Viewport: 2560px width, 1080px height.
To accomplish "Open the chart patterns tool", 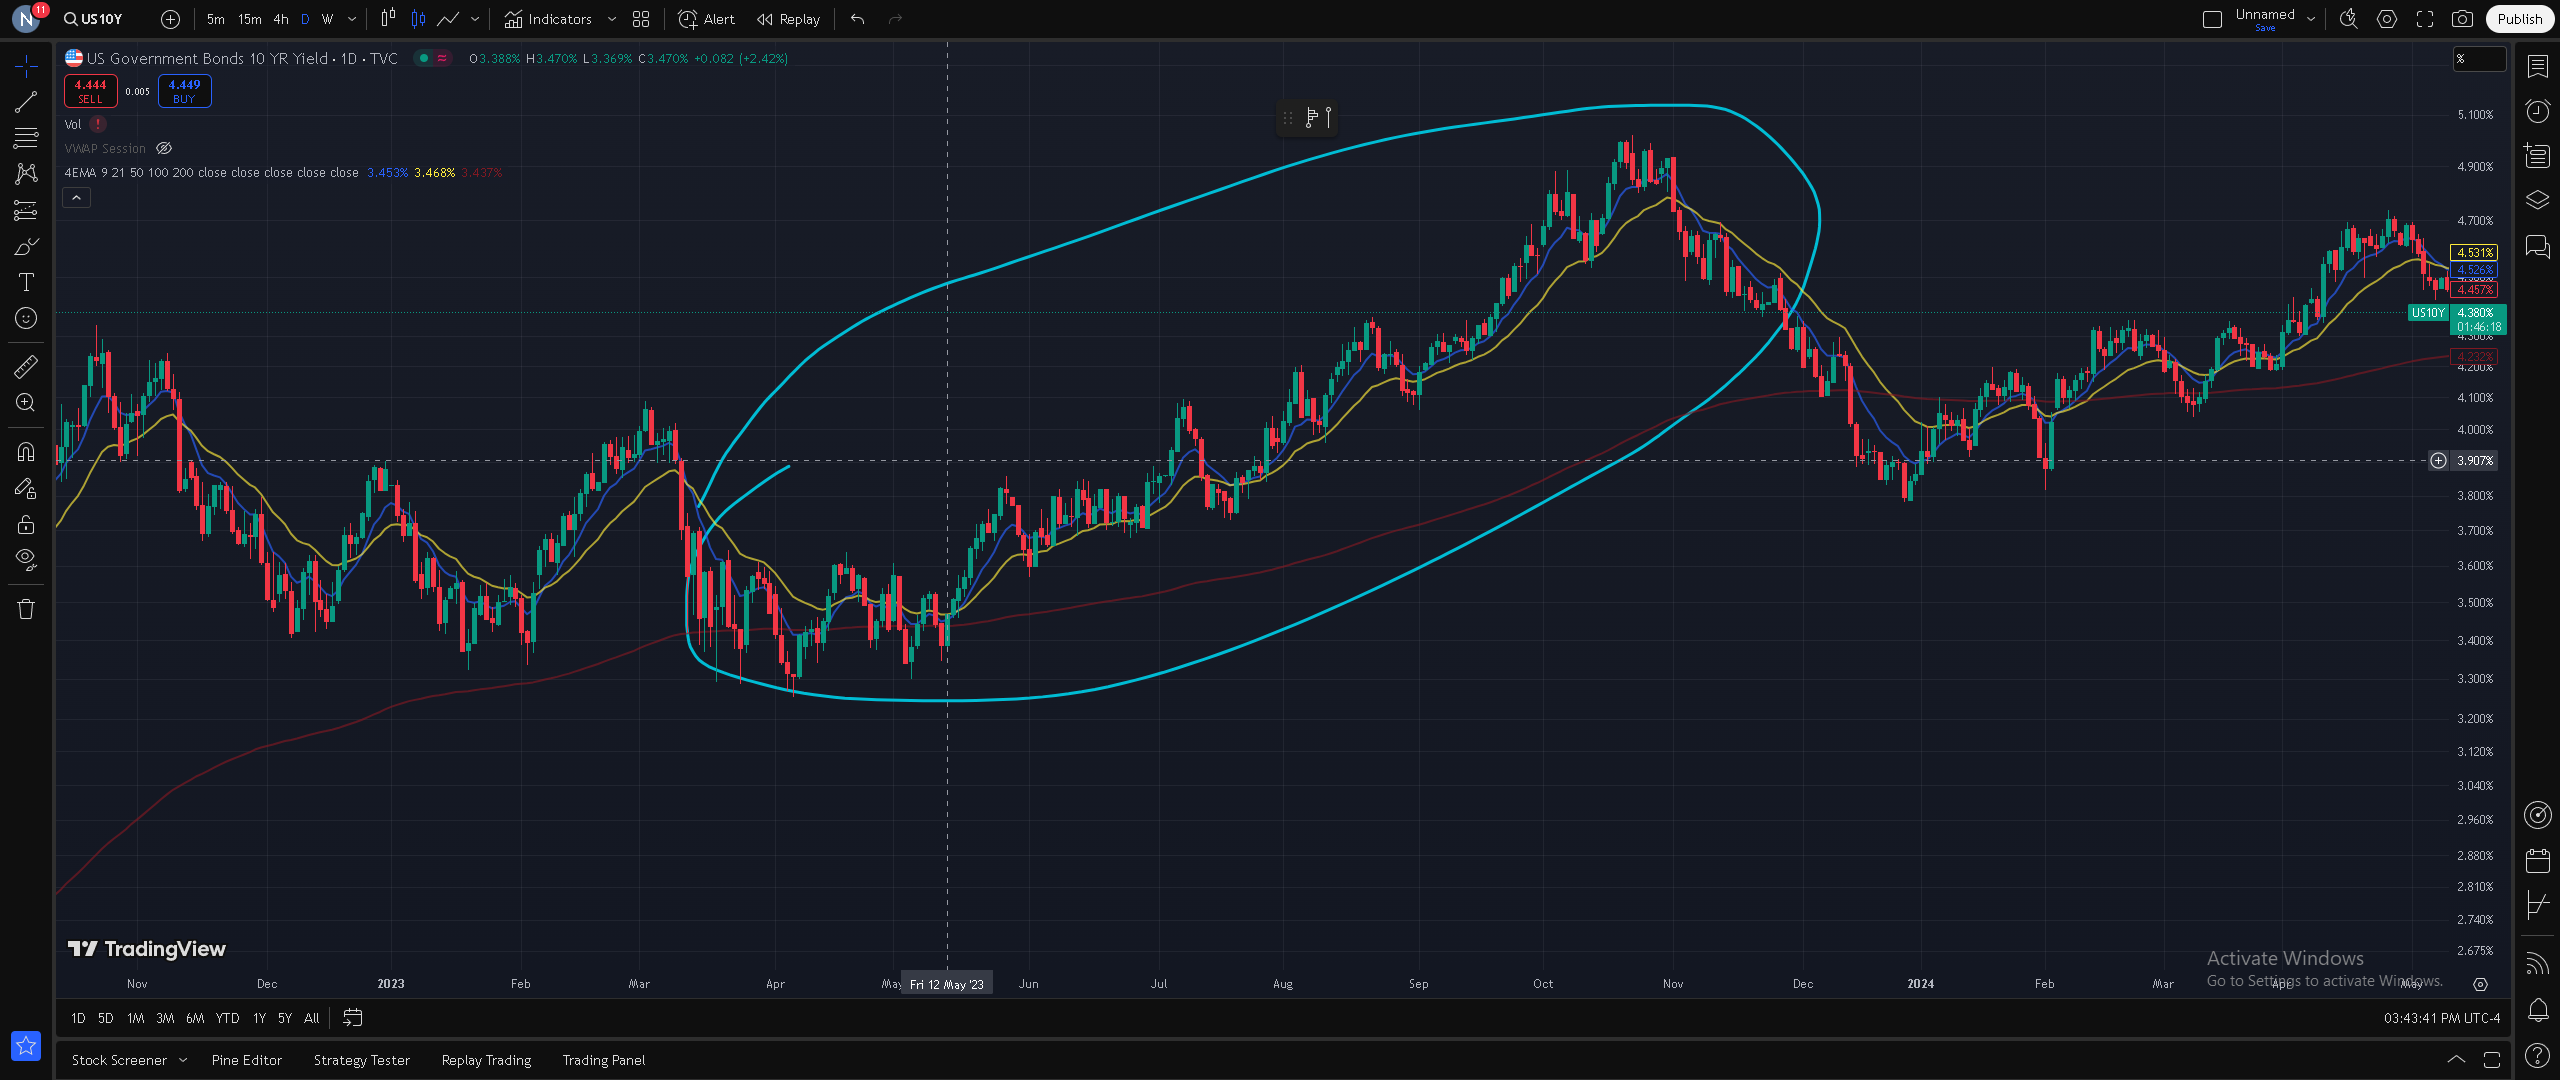I will click(26, 174).
